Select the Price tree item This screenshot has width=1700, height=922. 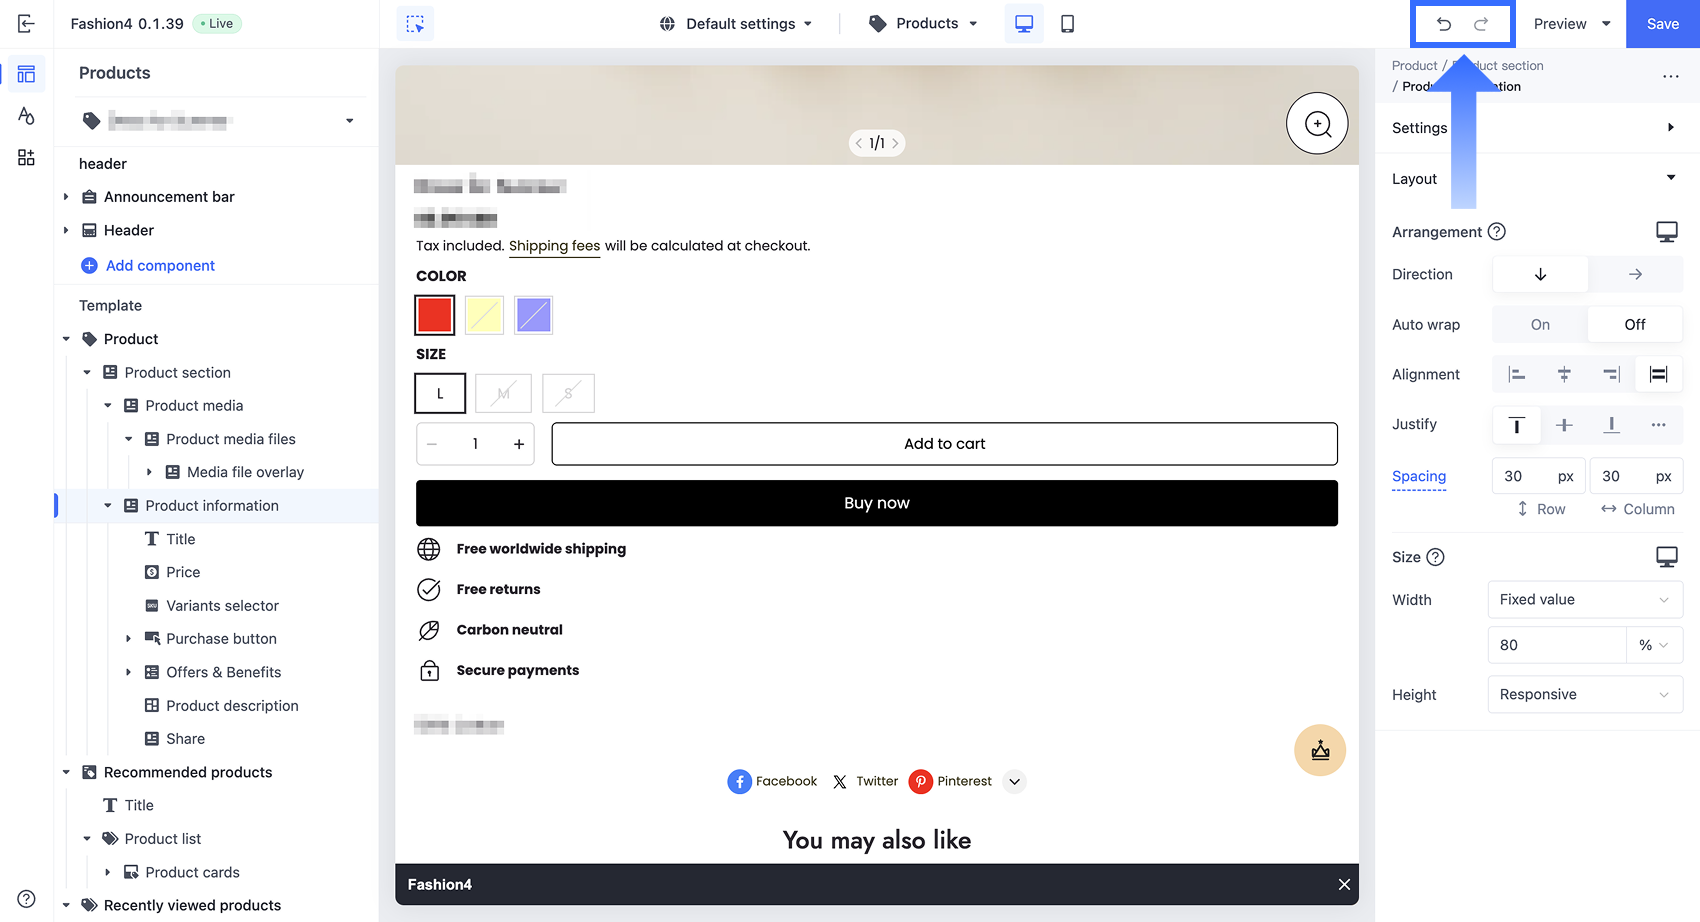[x=183, y=572]
